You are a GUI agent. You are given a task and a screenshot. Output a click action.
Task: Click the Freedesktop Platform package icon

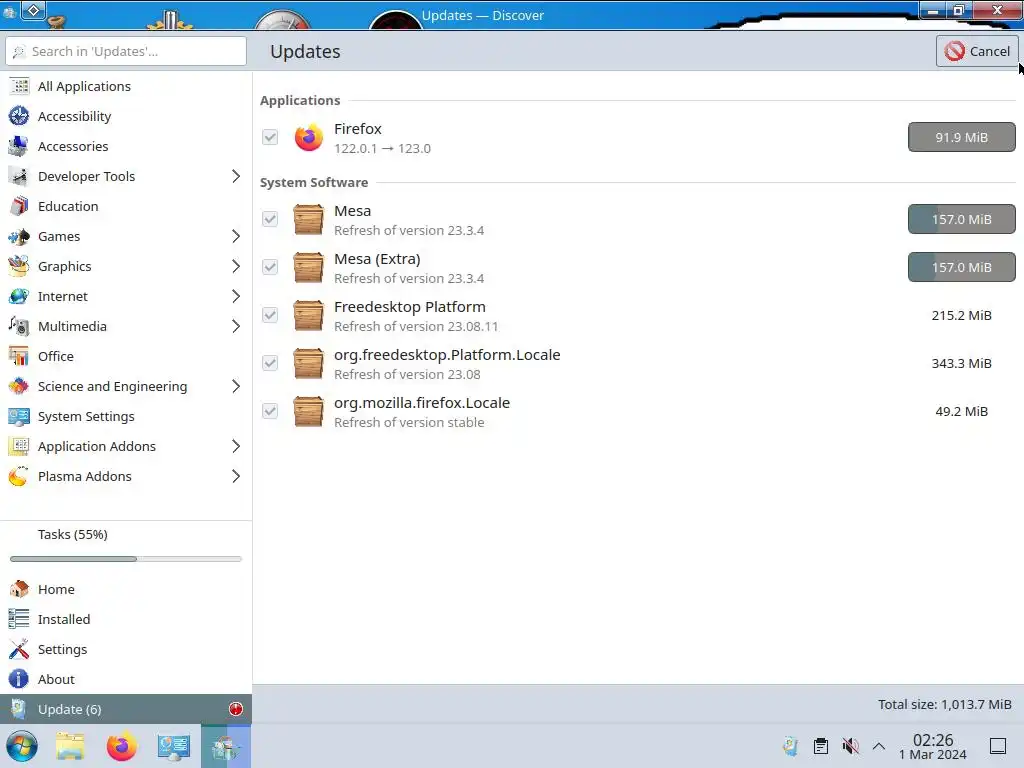[x=308, y=315]
